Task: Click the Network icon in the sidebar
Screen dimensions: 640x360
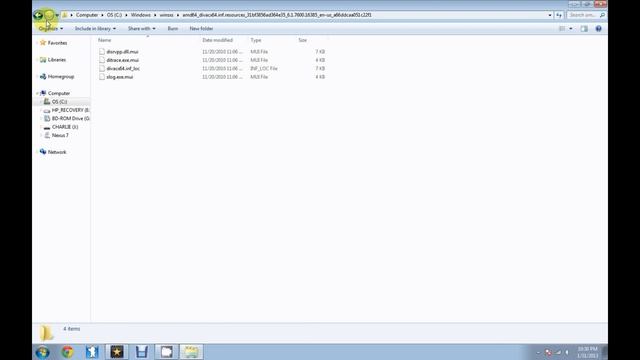Action: 43,151
